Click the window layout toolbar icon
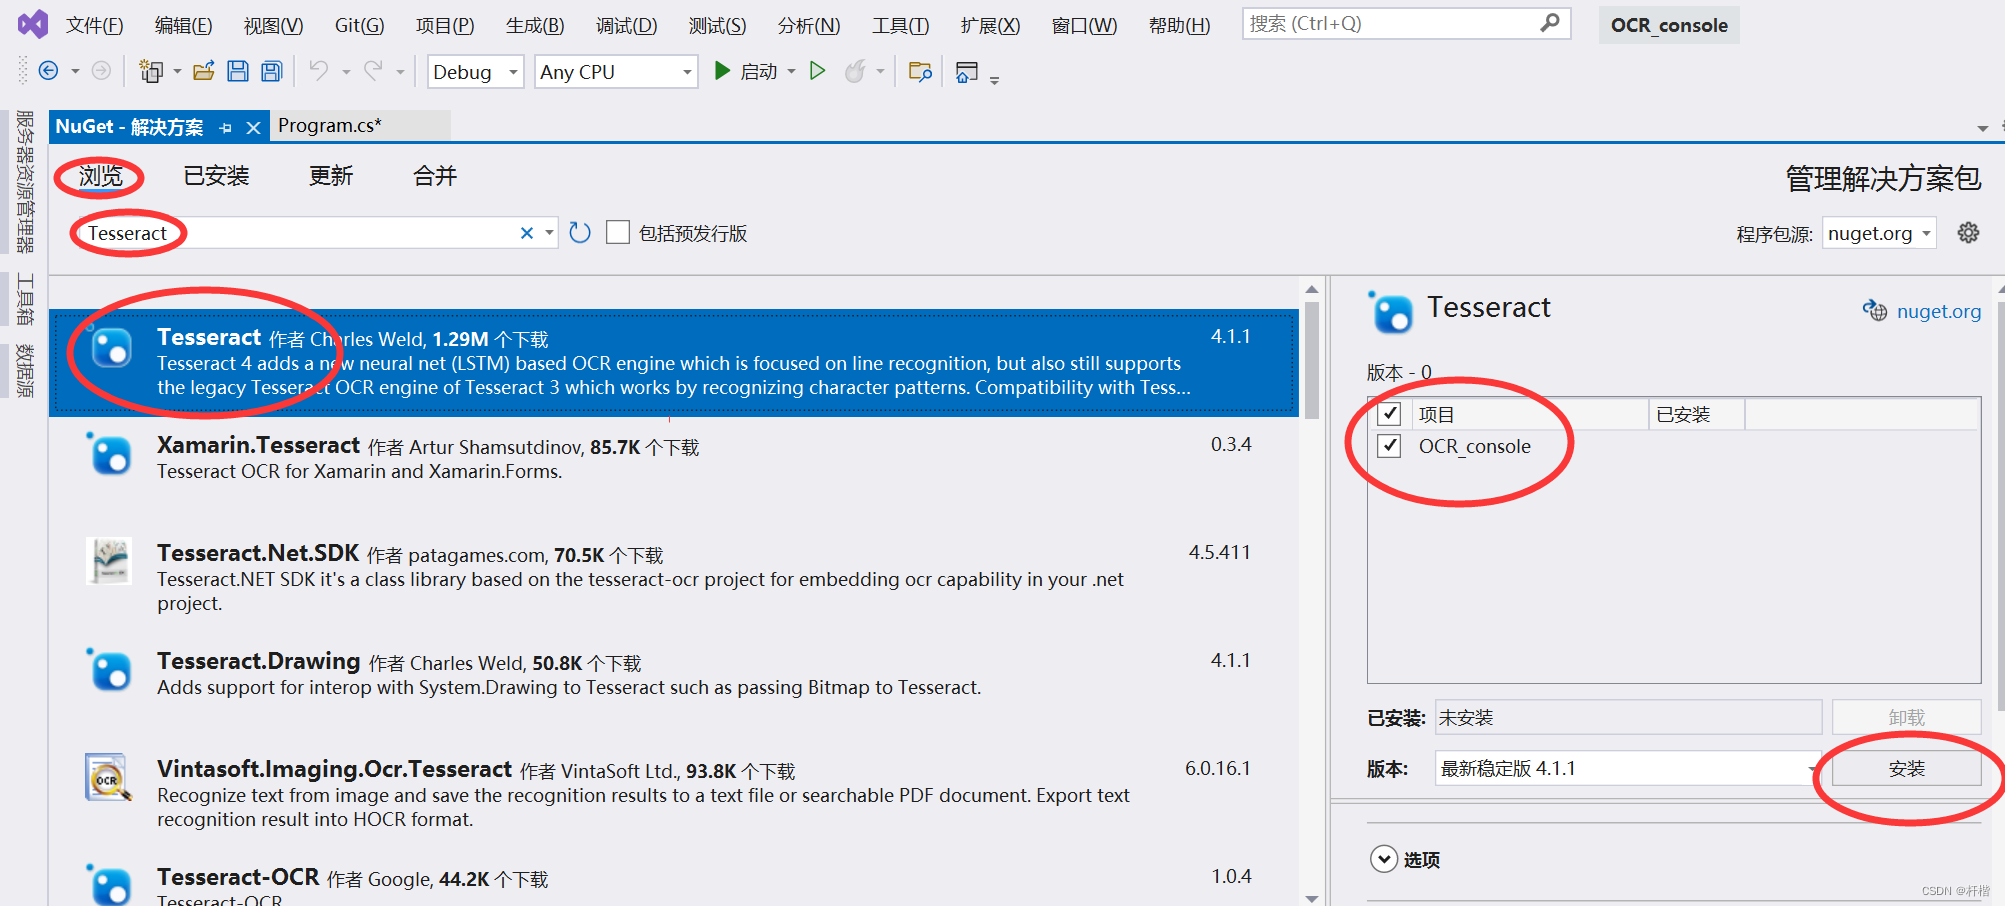 point(966,71)
